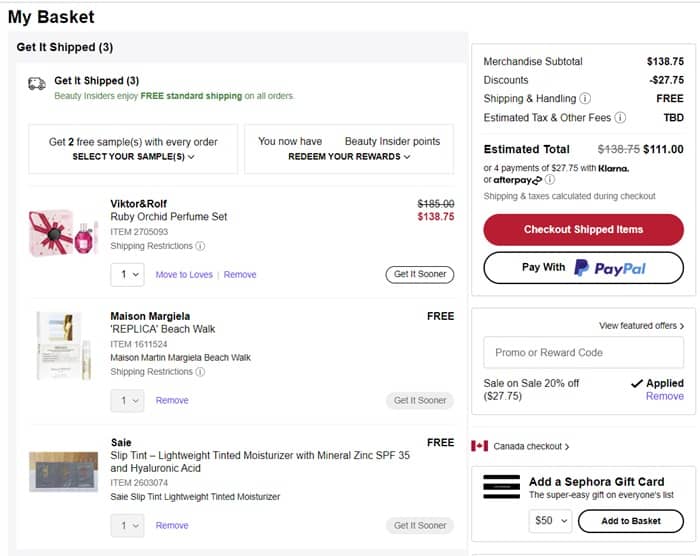Expand Redeem Your Rewards section
Viewport: 700px width, 556px height.
pyautogui.click(x=347, y=157)
